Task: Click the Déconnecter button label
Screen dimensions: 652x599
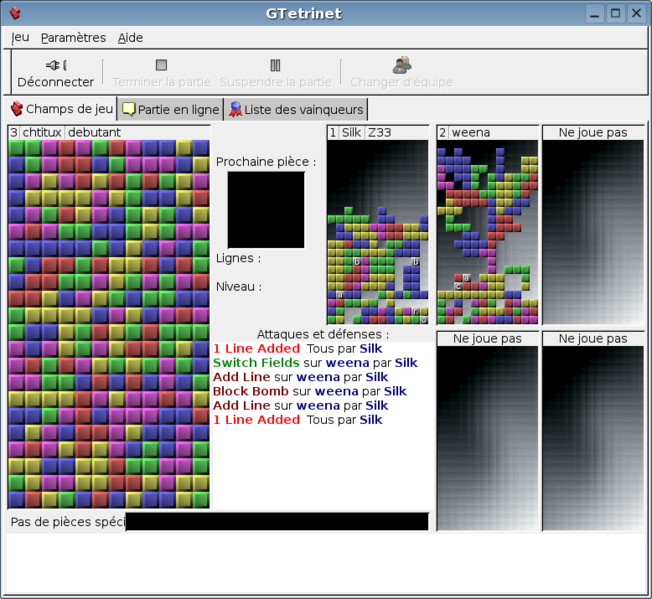Action: tap(56, 82)
